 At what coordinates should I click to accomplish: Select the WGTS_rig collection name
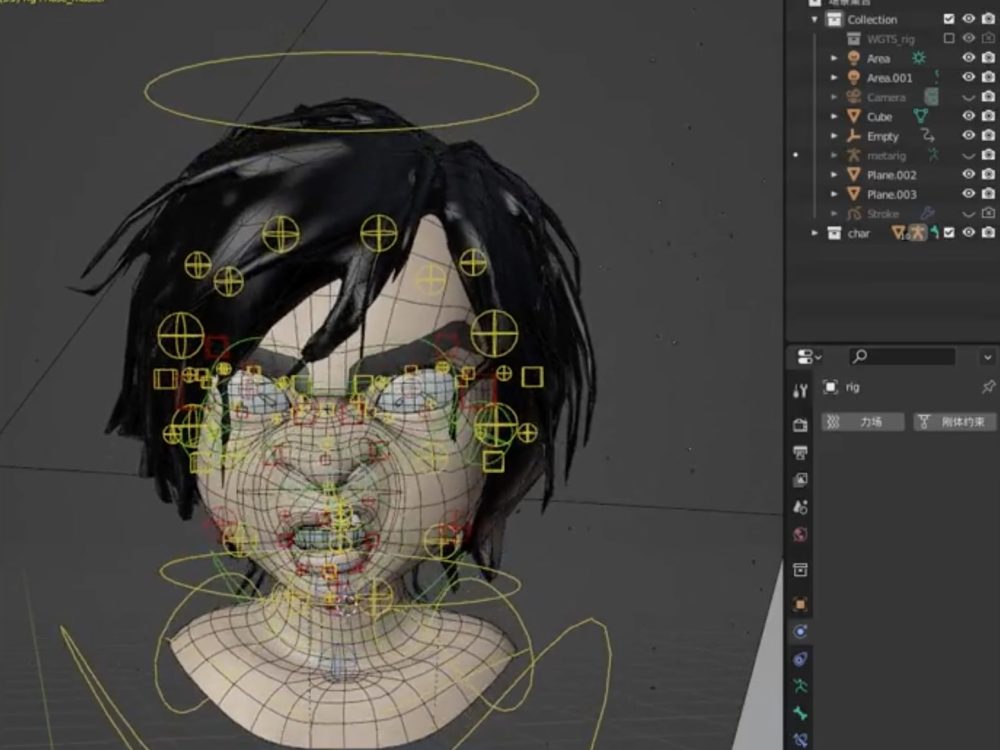890,39
